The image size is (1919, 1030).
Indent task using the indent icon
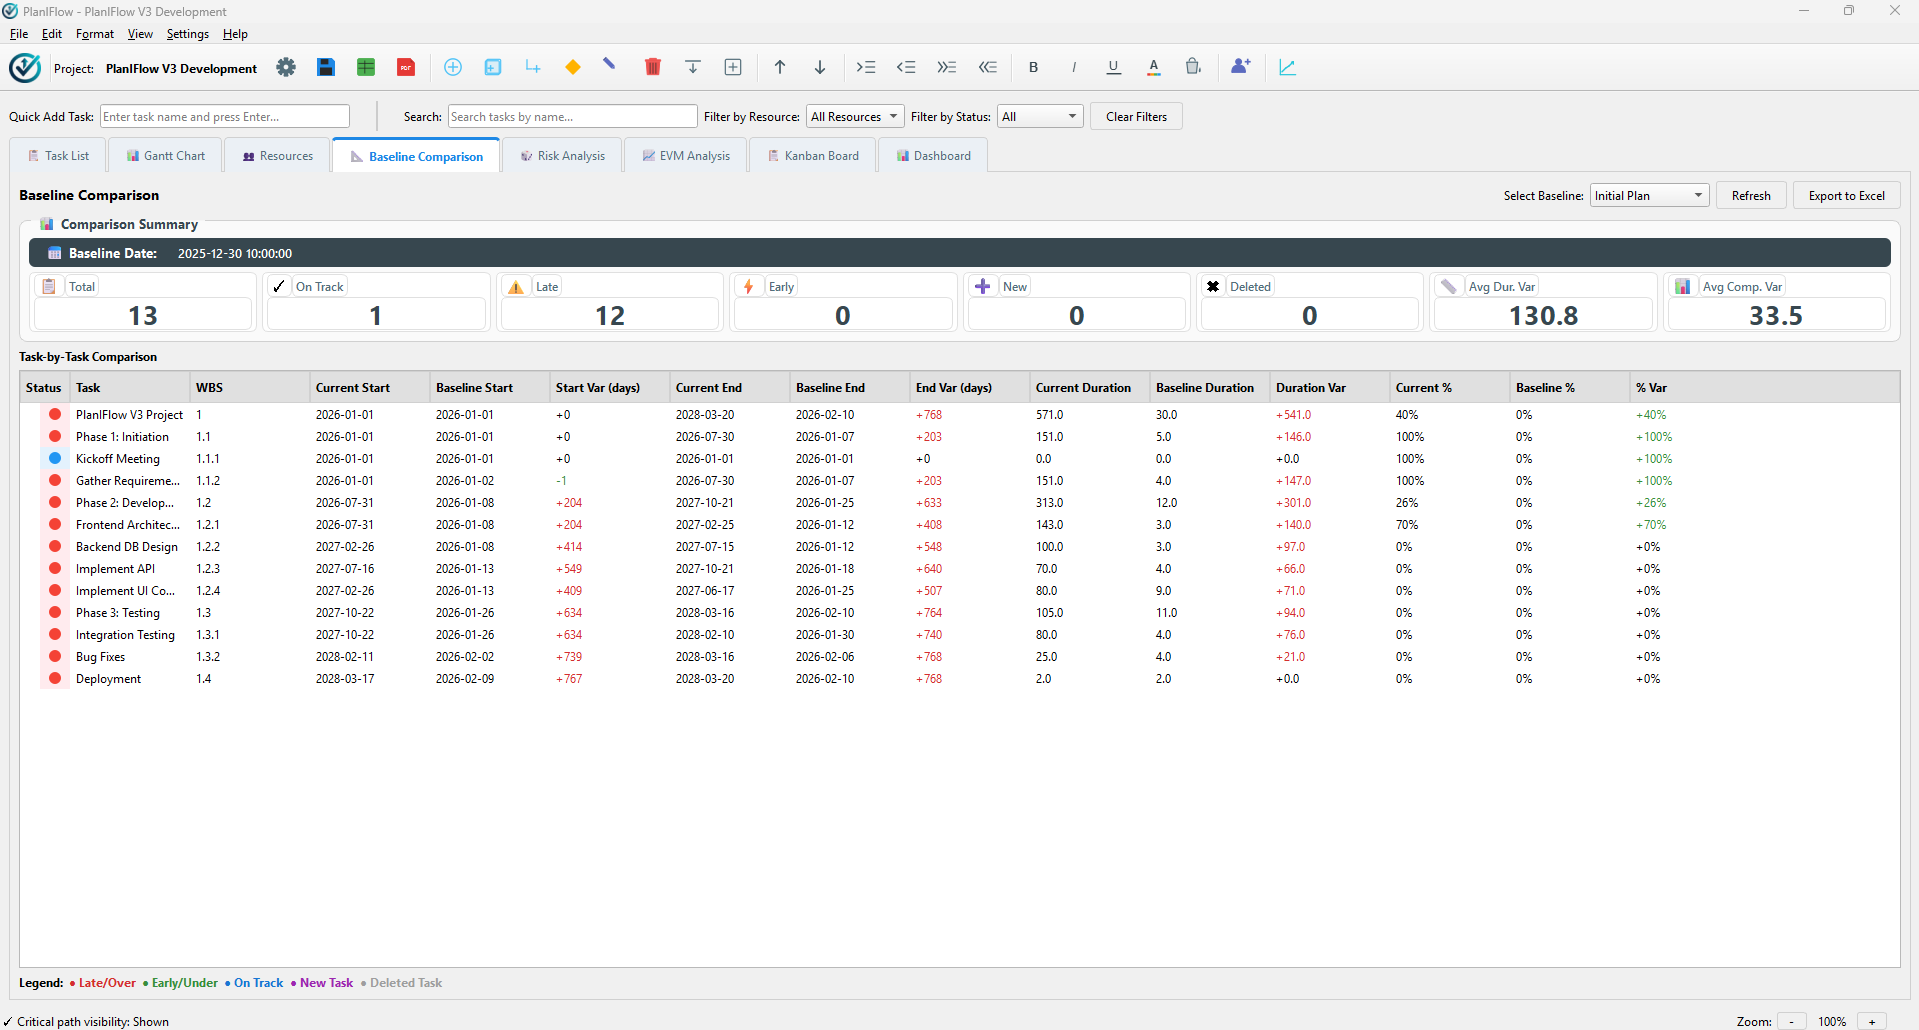(866, 67)
